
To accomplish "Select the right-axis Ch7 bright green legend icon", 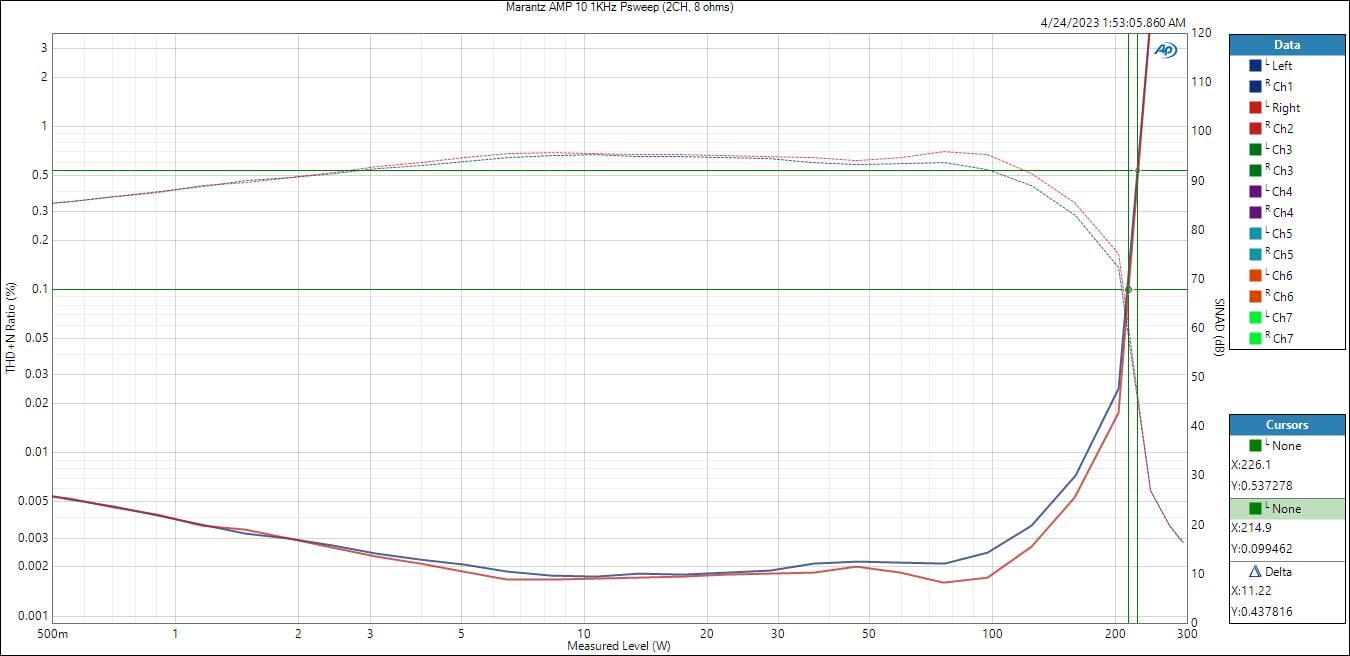I will [1255, 339].
